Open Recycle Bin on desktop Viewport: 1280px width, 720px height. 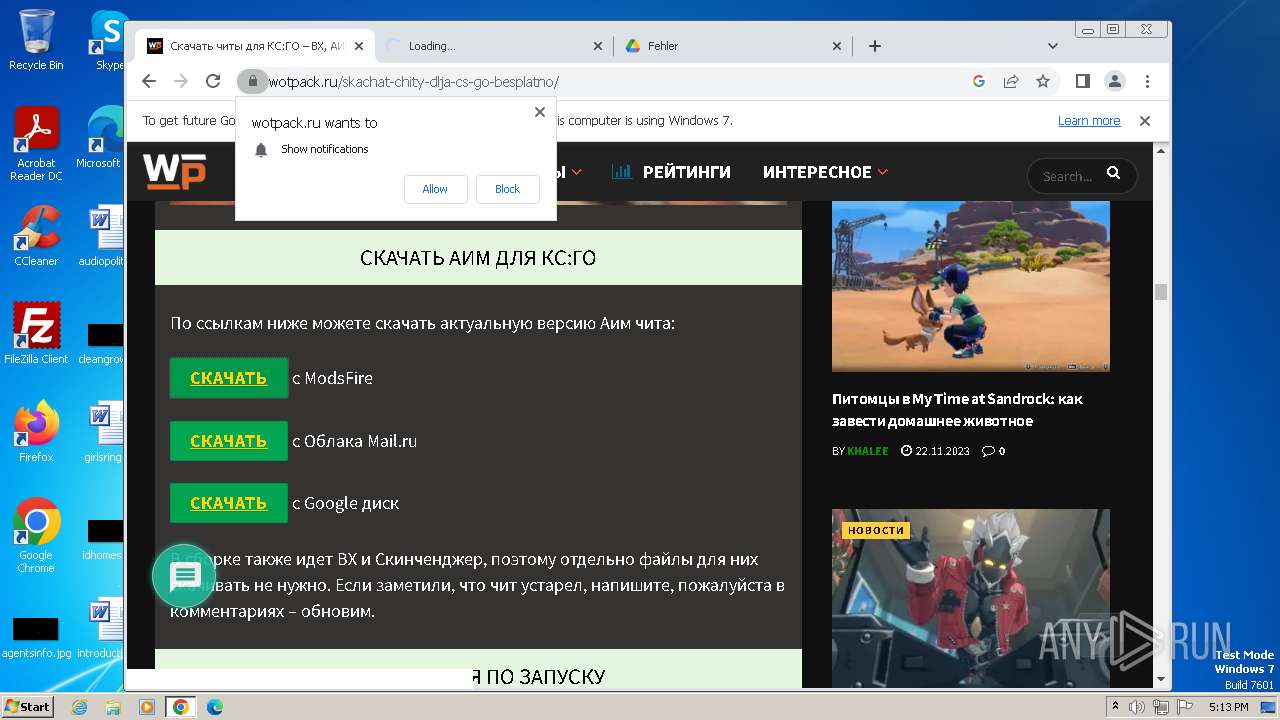point(36,40)
